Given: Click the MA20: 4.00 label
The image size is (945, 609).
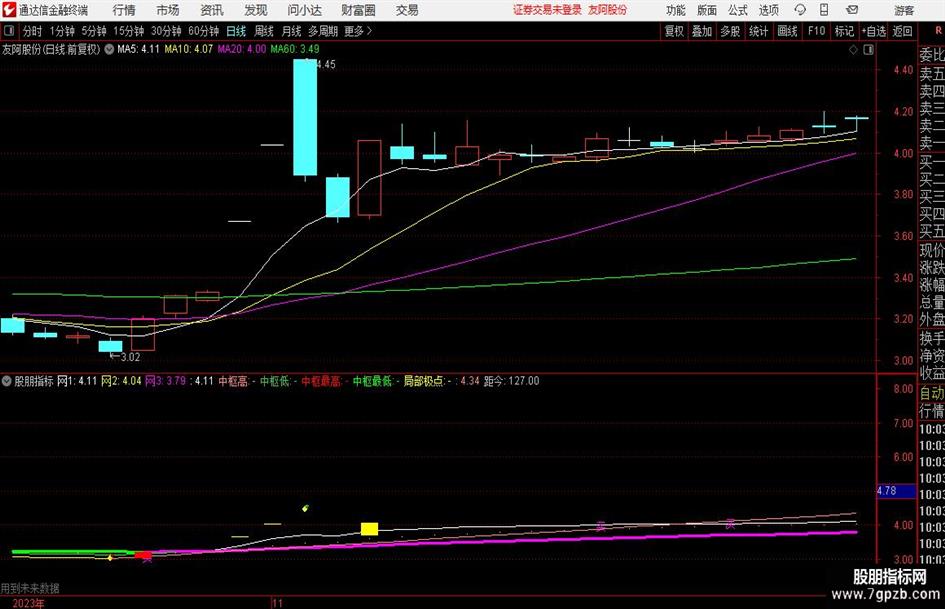Looking at the screenshot, I should [x=242, y=49].
